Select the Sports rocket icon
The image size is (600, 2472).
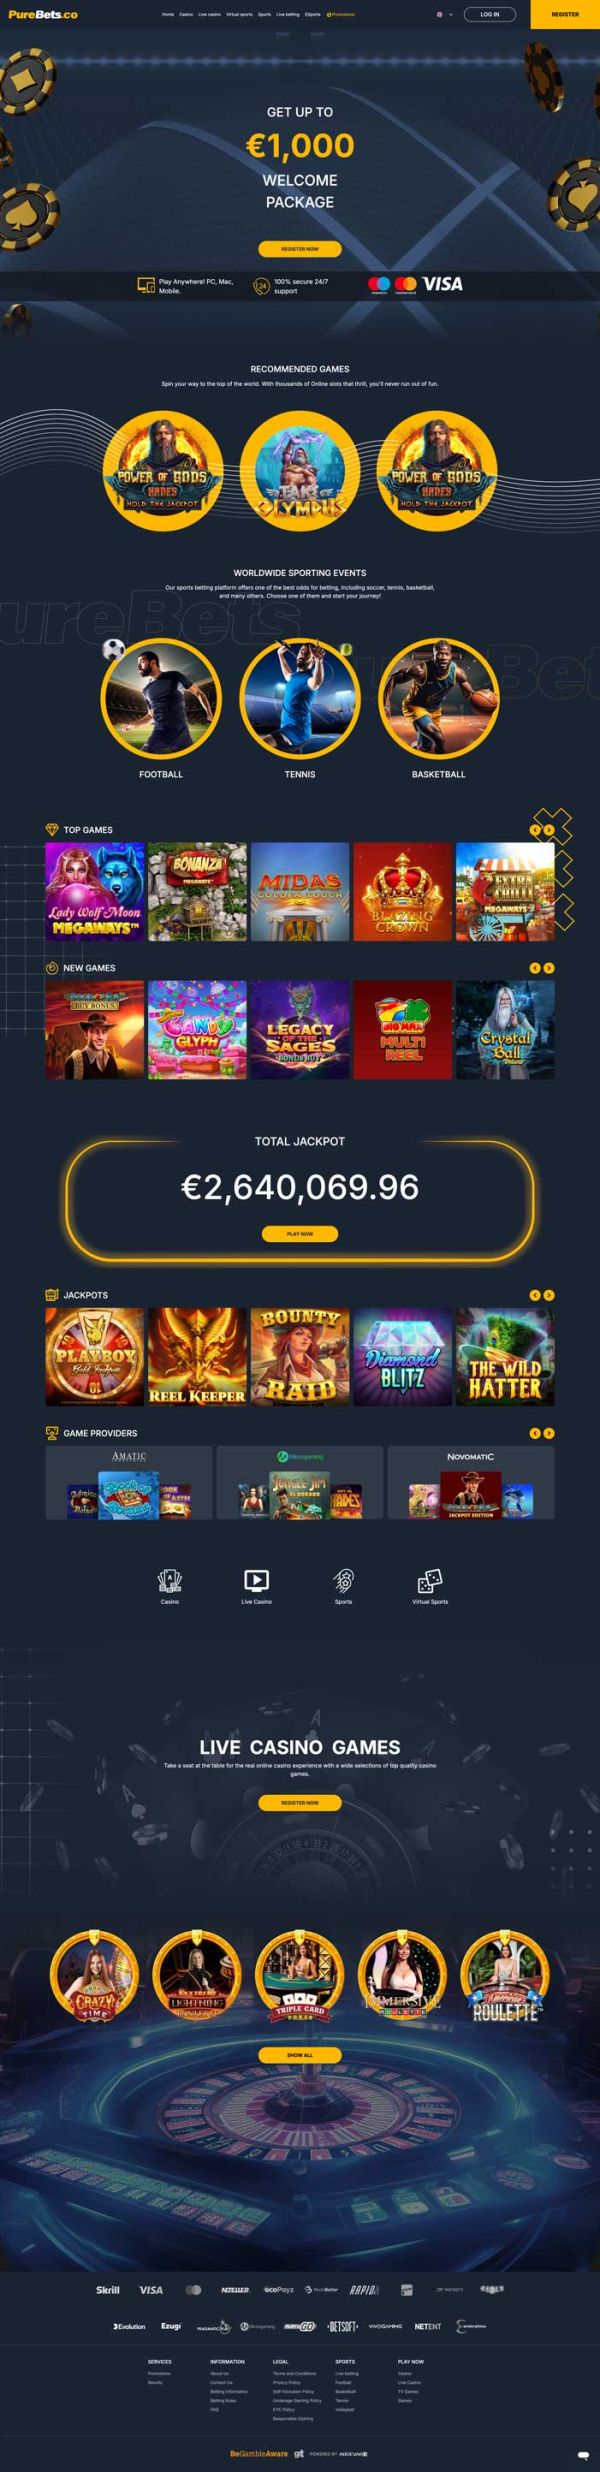tap(343, 1581)
